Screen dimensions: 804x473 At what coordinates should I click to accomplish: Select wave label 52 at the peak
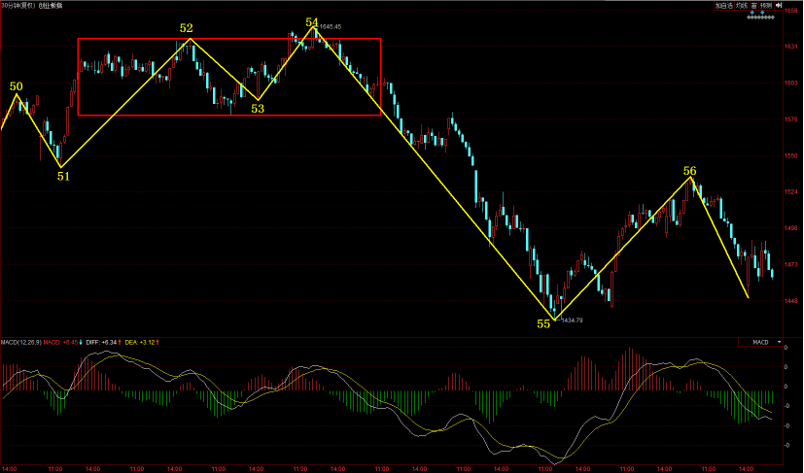pyautogui.click(x=187, y=28)
